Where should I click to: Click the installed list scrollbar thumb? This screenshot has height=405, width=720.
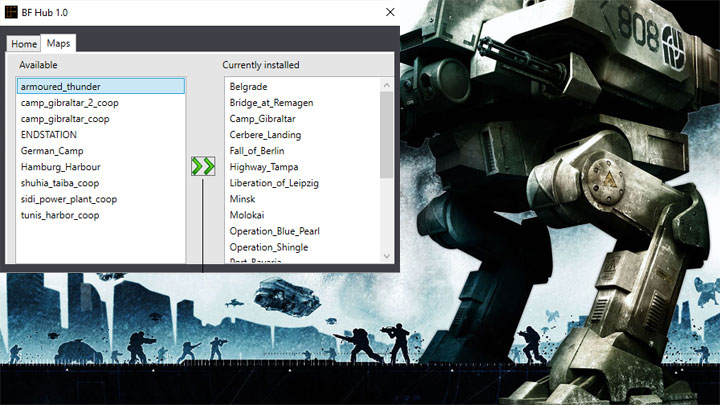(387, 135)
